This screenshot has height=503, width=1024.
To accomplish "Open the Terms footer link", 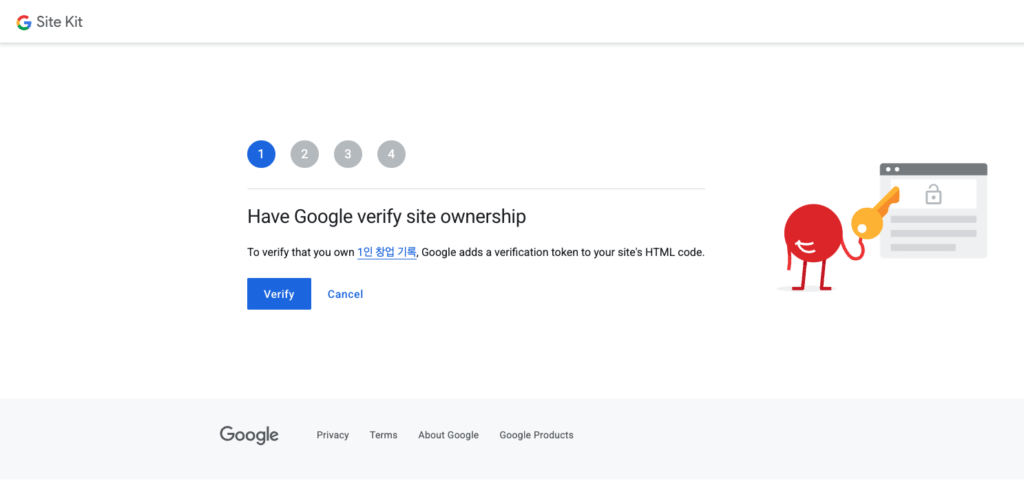I will click(383, 435).
